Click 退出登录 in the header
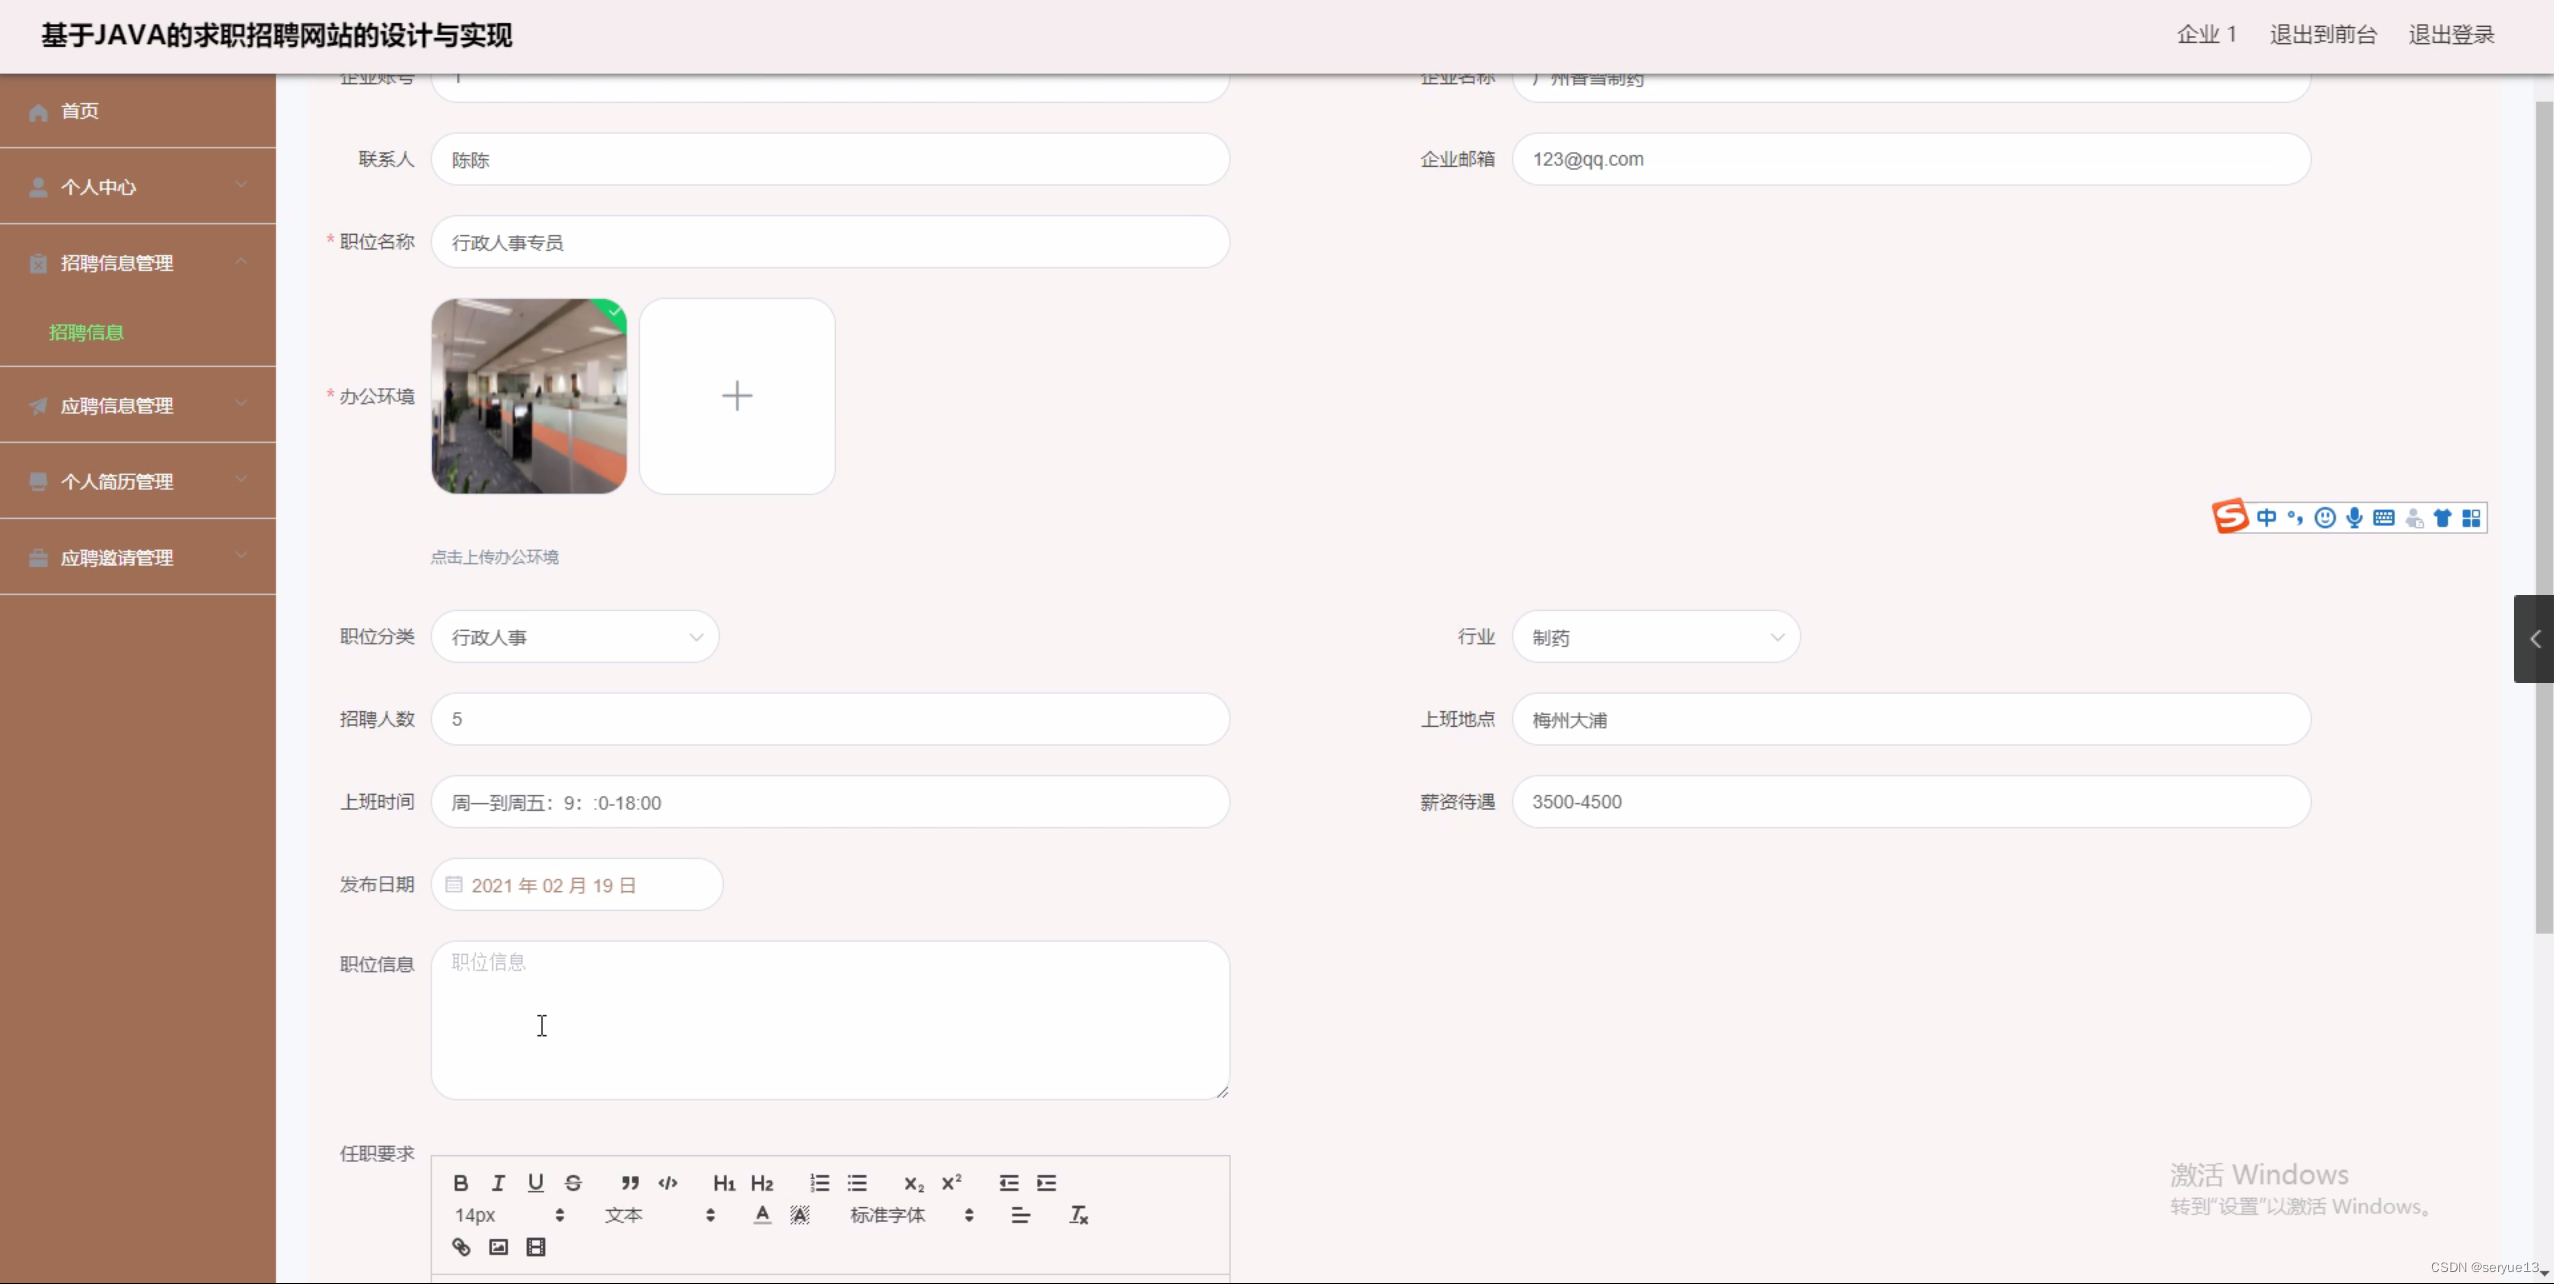2554x1284 pixels. click(2451, 35)
